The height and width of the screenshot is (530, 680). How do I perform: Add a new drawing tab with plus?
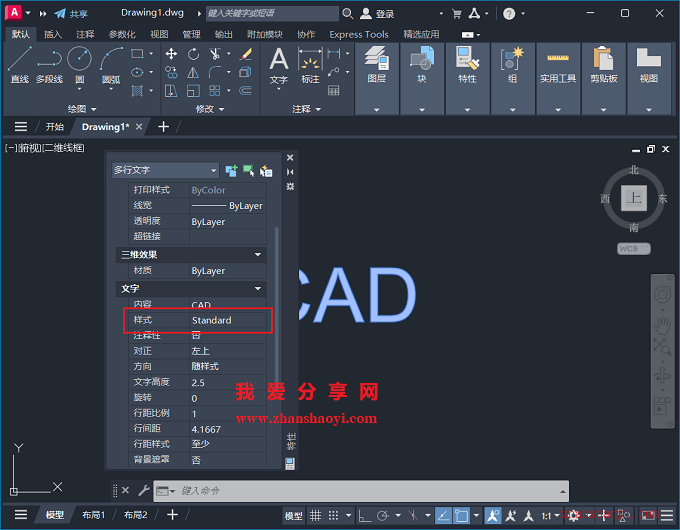tap(163, 127)
